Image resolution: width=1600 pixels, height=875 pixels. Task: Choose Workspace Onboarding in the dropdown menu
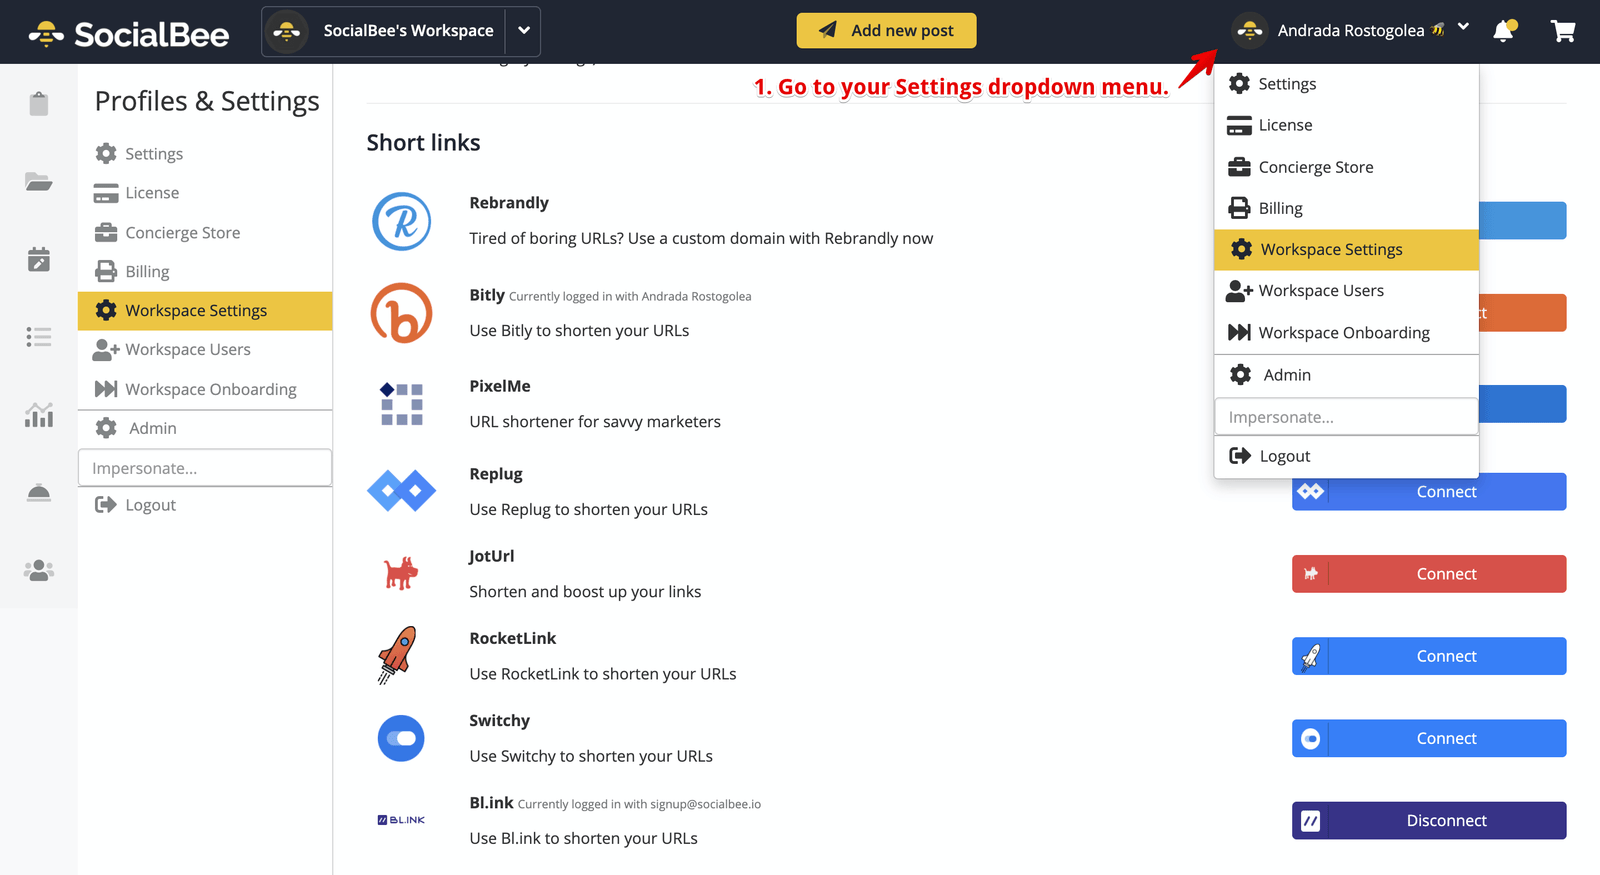pyautogui.click(x=1346, y=332)
